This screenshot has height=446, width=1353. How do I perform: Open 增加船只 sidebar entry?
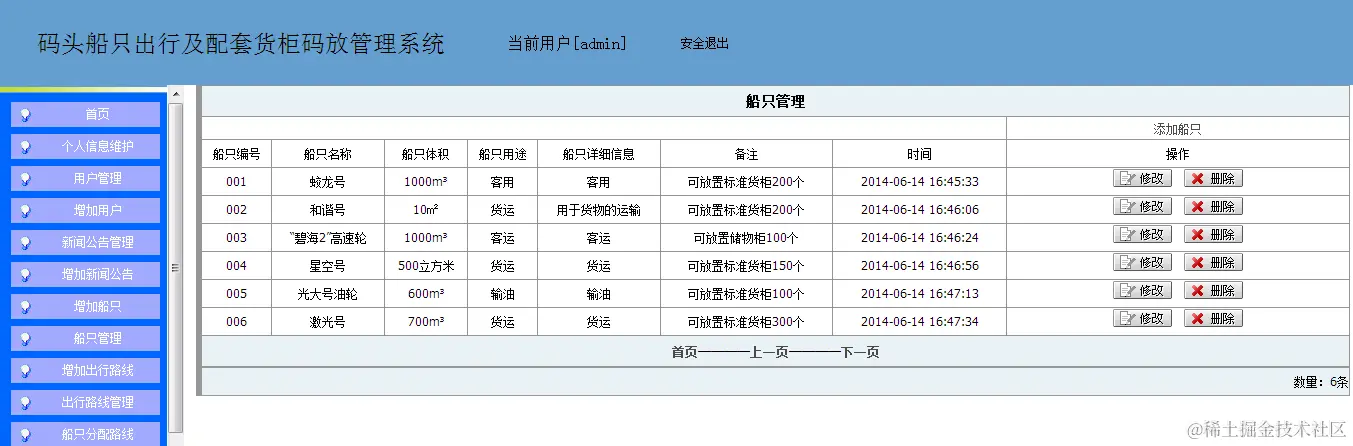[85, 306]
